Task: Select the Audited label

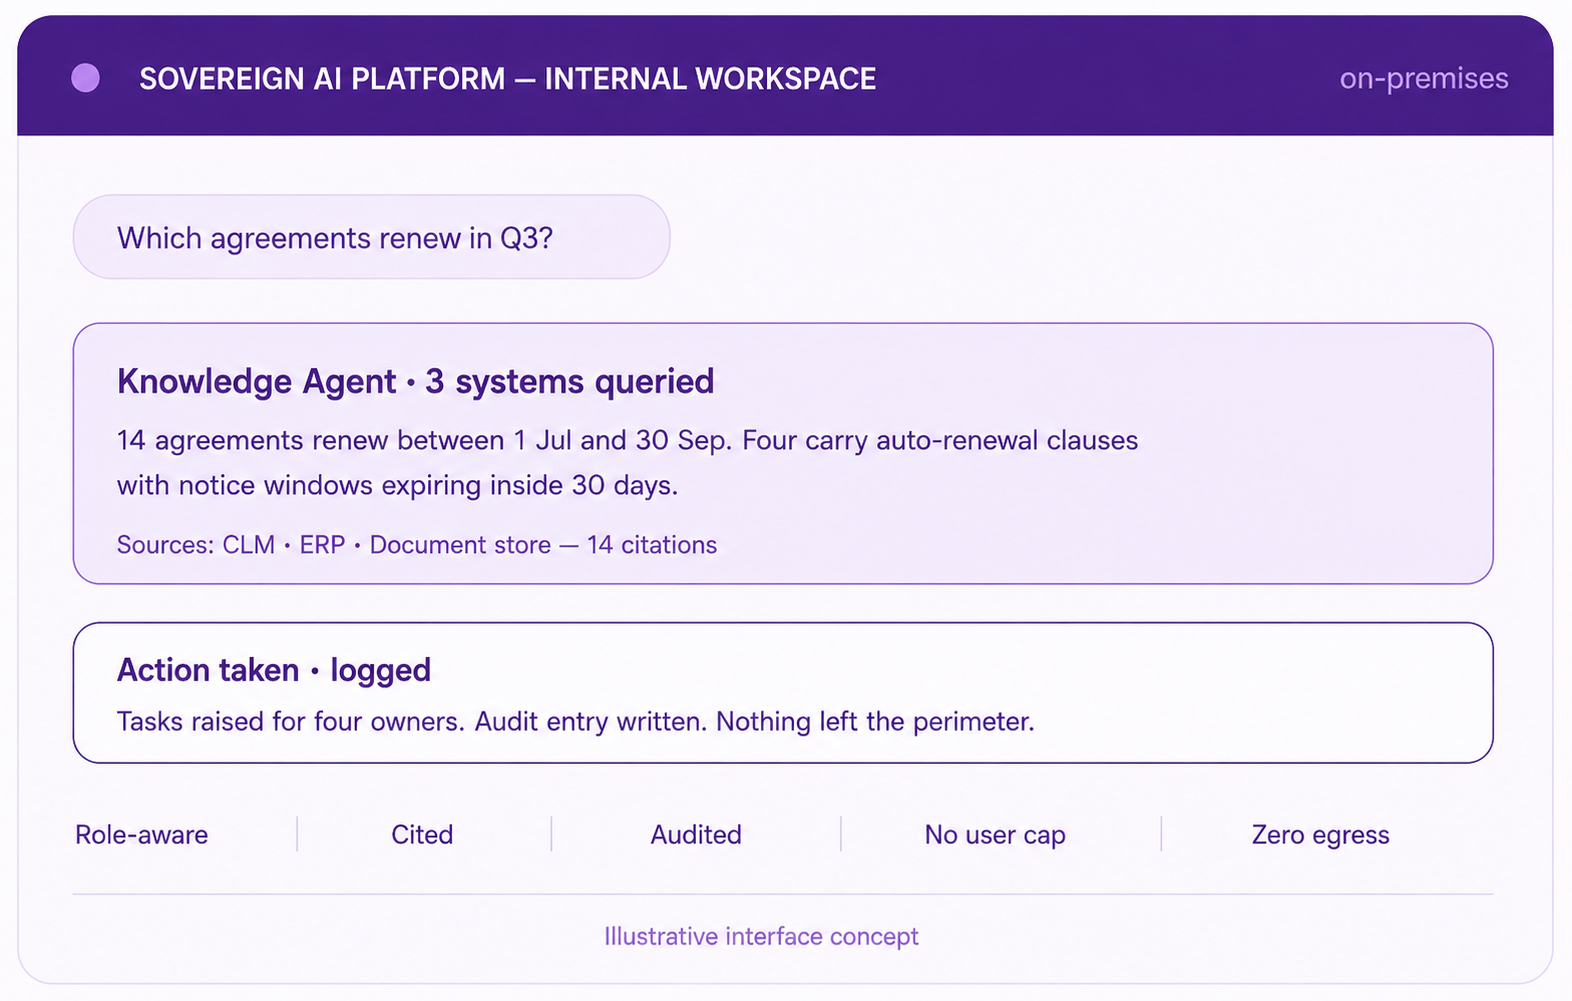Action: coord(696,835)
